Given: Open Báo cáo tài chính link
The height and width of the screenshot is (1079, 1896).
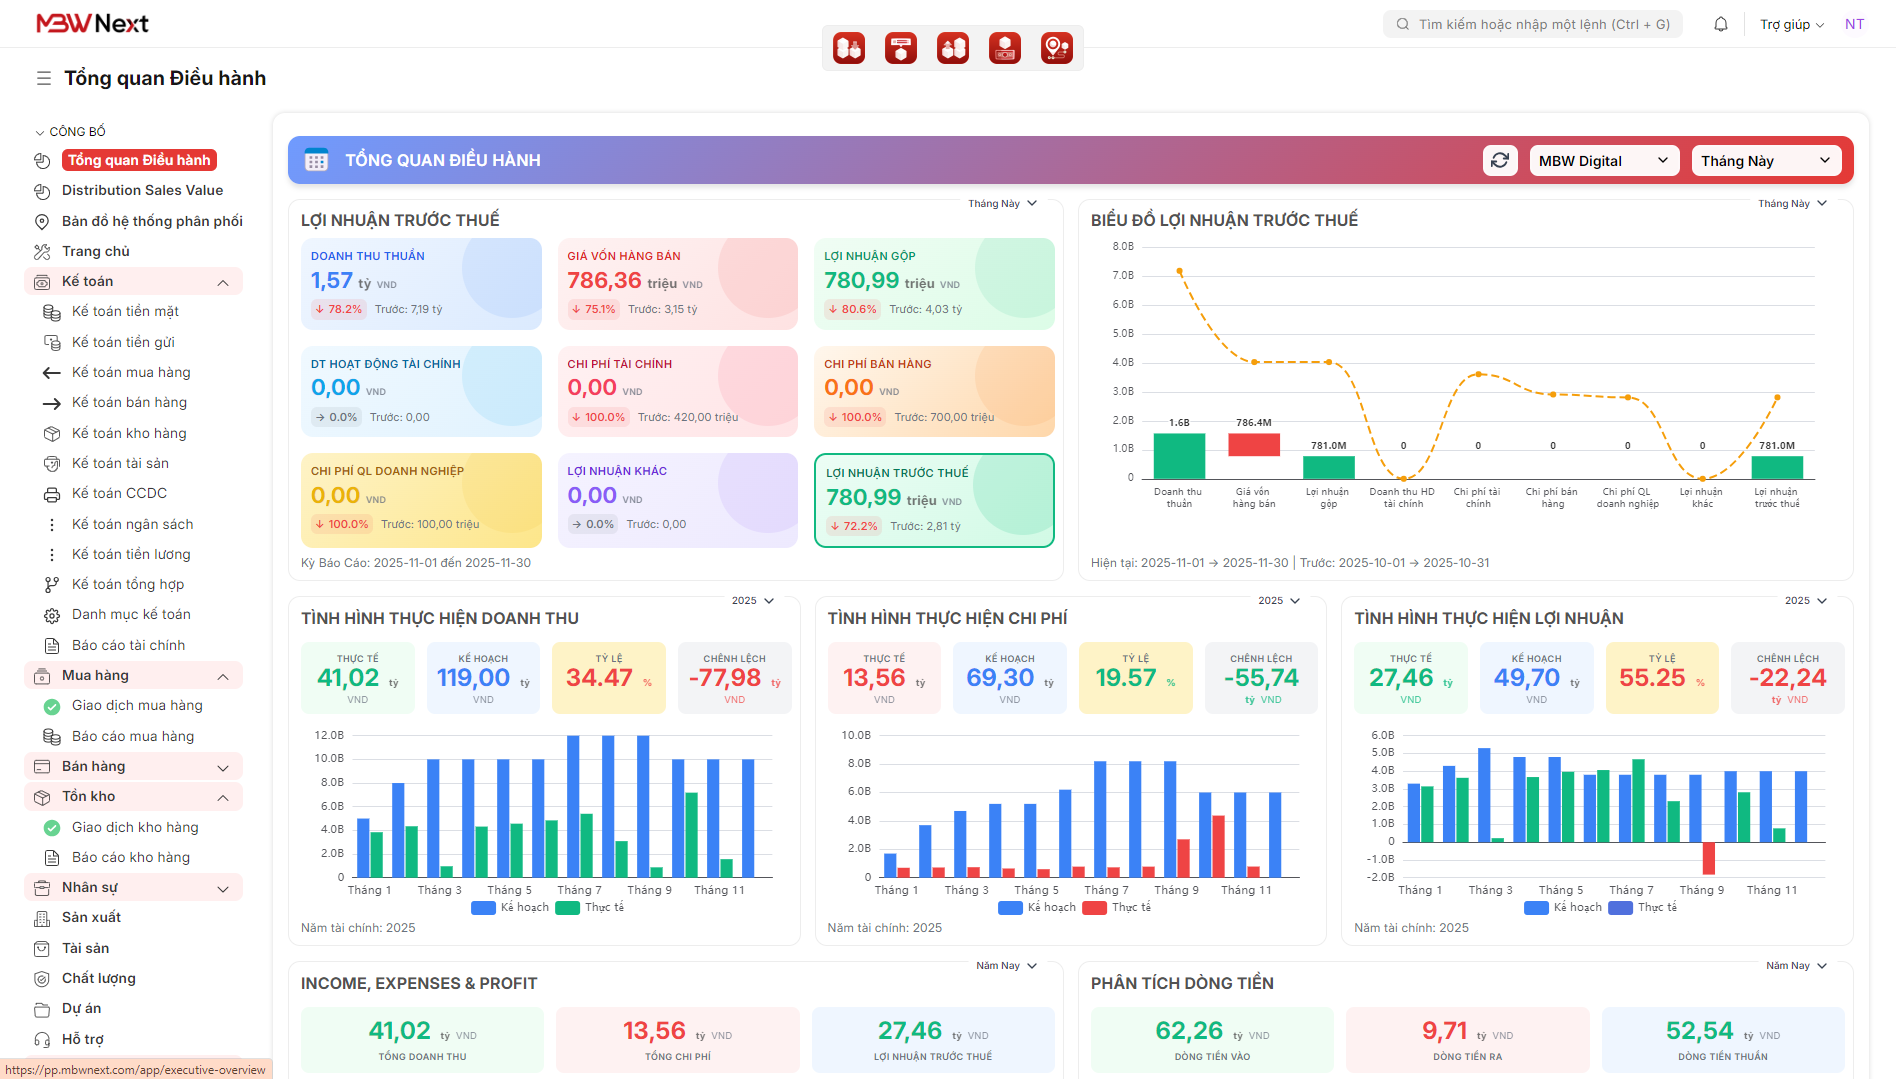Looking at the screenshot, I should (128, 645).
